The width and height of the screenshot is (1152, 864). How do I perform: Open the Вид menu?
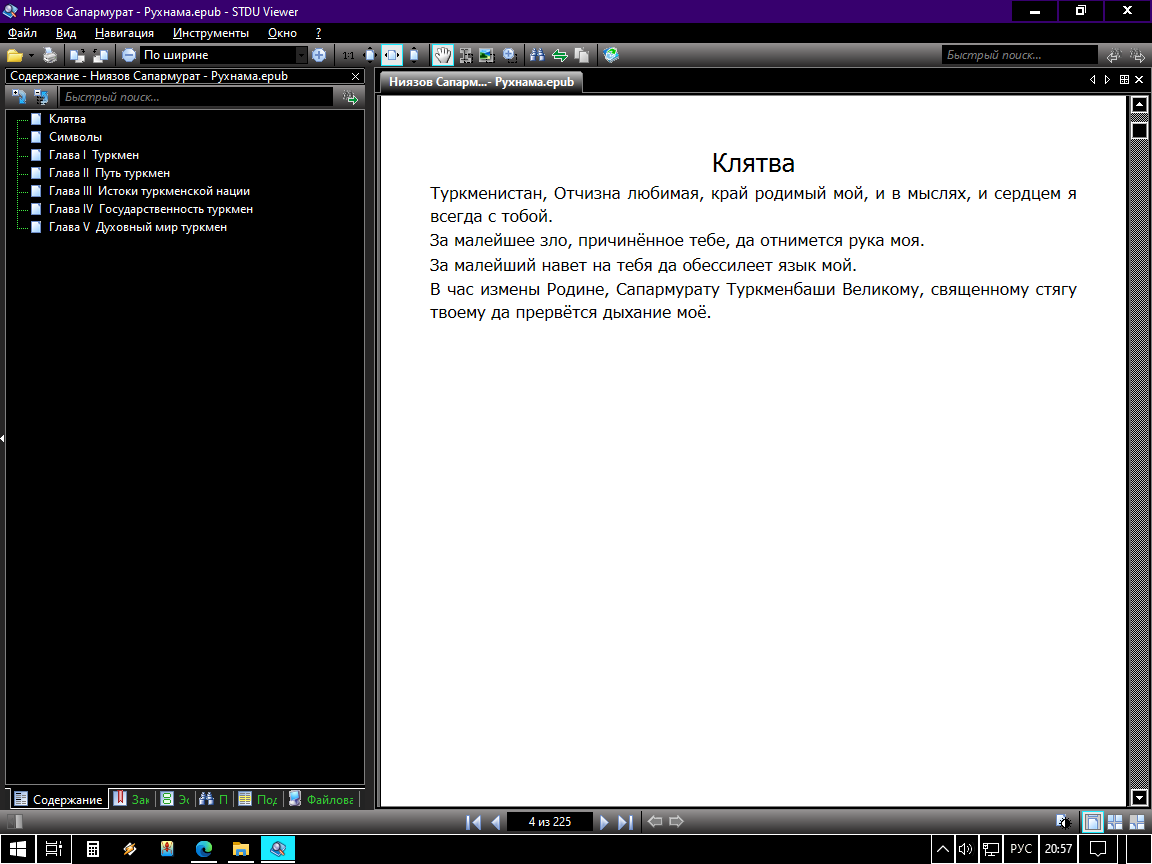[x=66, y=33]
